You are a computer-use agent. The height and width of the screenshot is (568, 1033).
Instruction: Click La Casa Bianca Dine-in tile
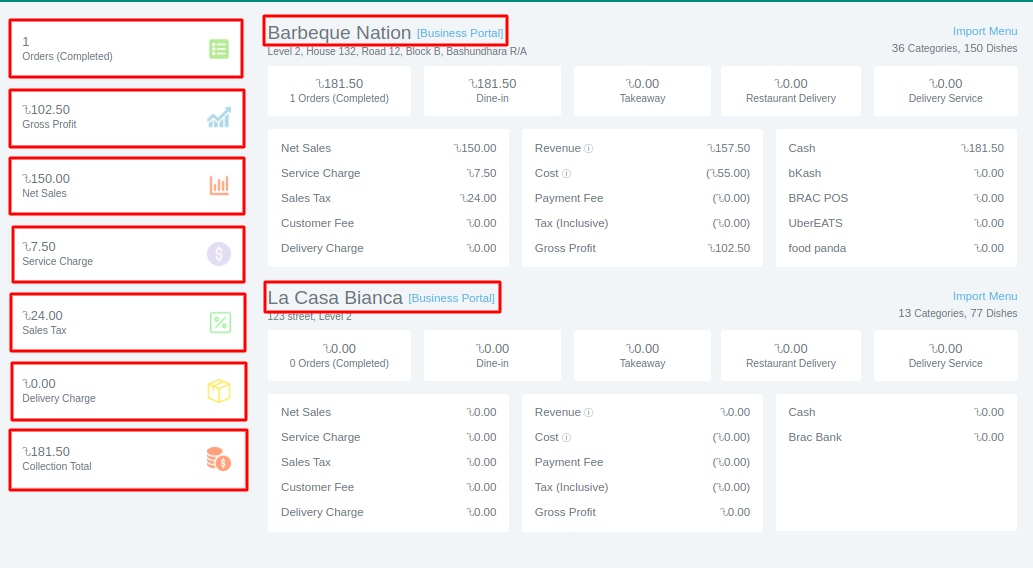(492, 356)
